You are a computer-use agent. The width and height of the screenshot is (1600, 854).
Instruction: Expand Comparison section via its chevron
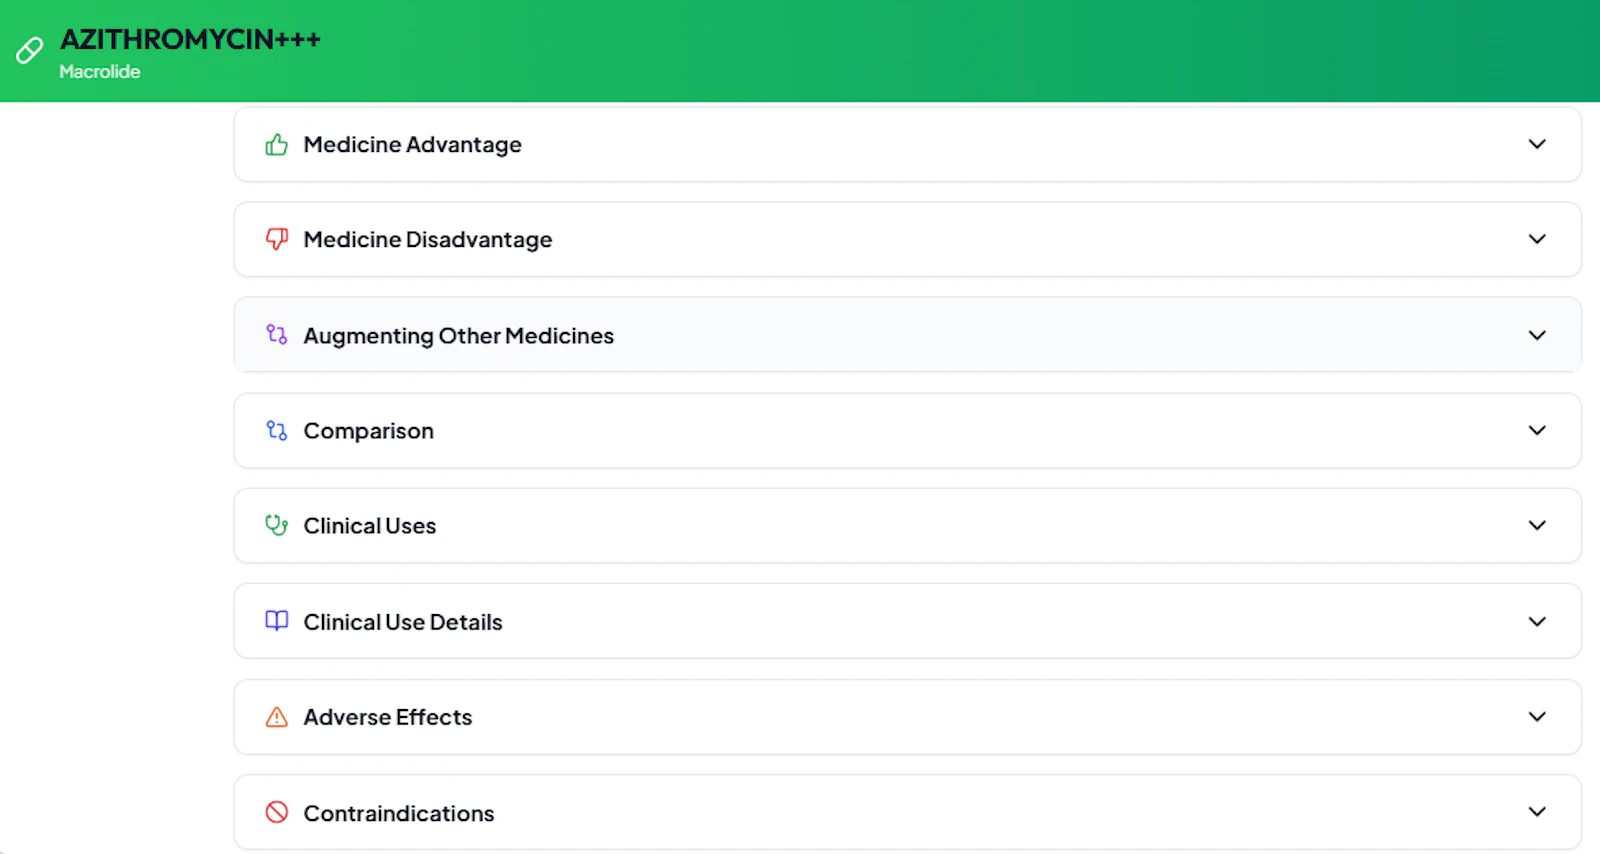(1537, 430)
